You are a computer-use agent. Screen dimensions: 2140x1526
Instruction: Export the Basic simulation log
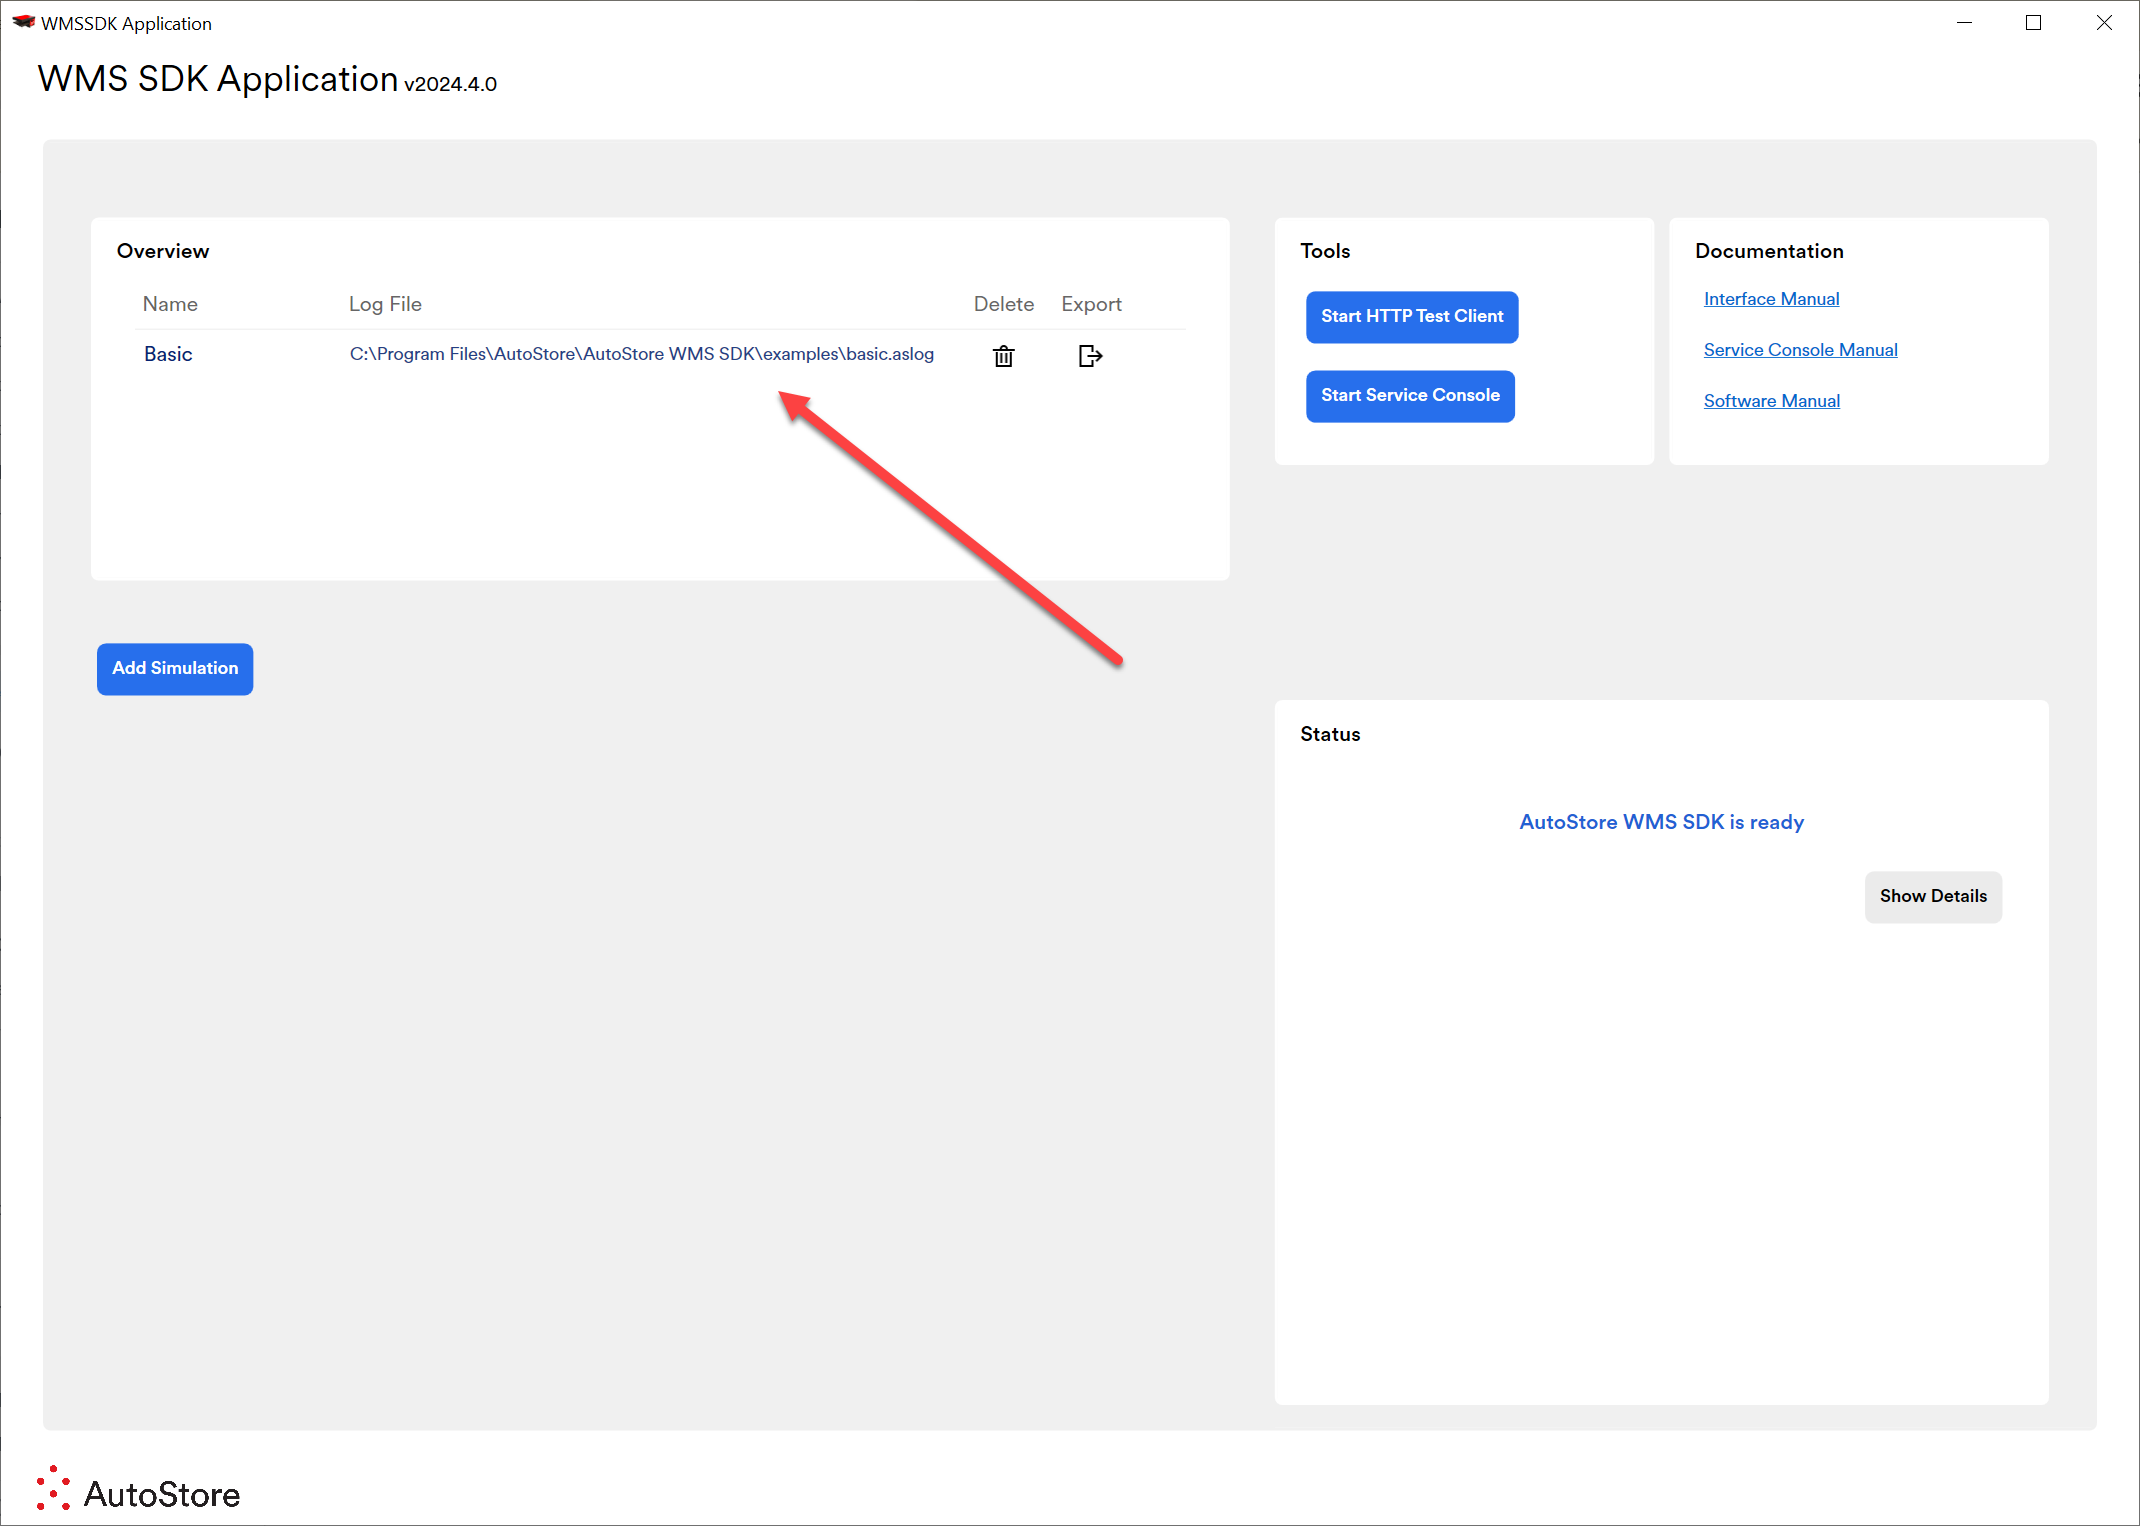tap(1090, 356)
